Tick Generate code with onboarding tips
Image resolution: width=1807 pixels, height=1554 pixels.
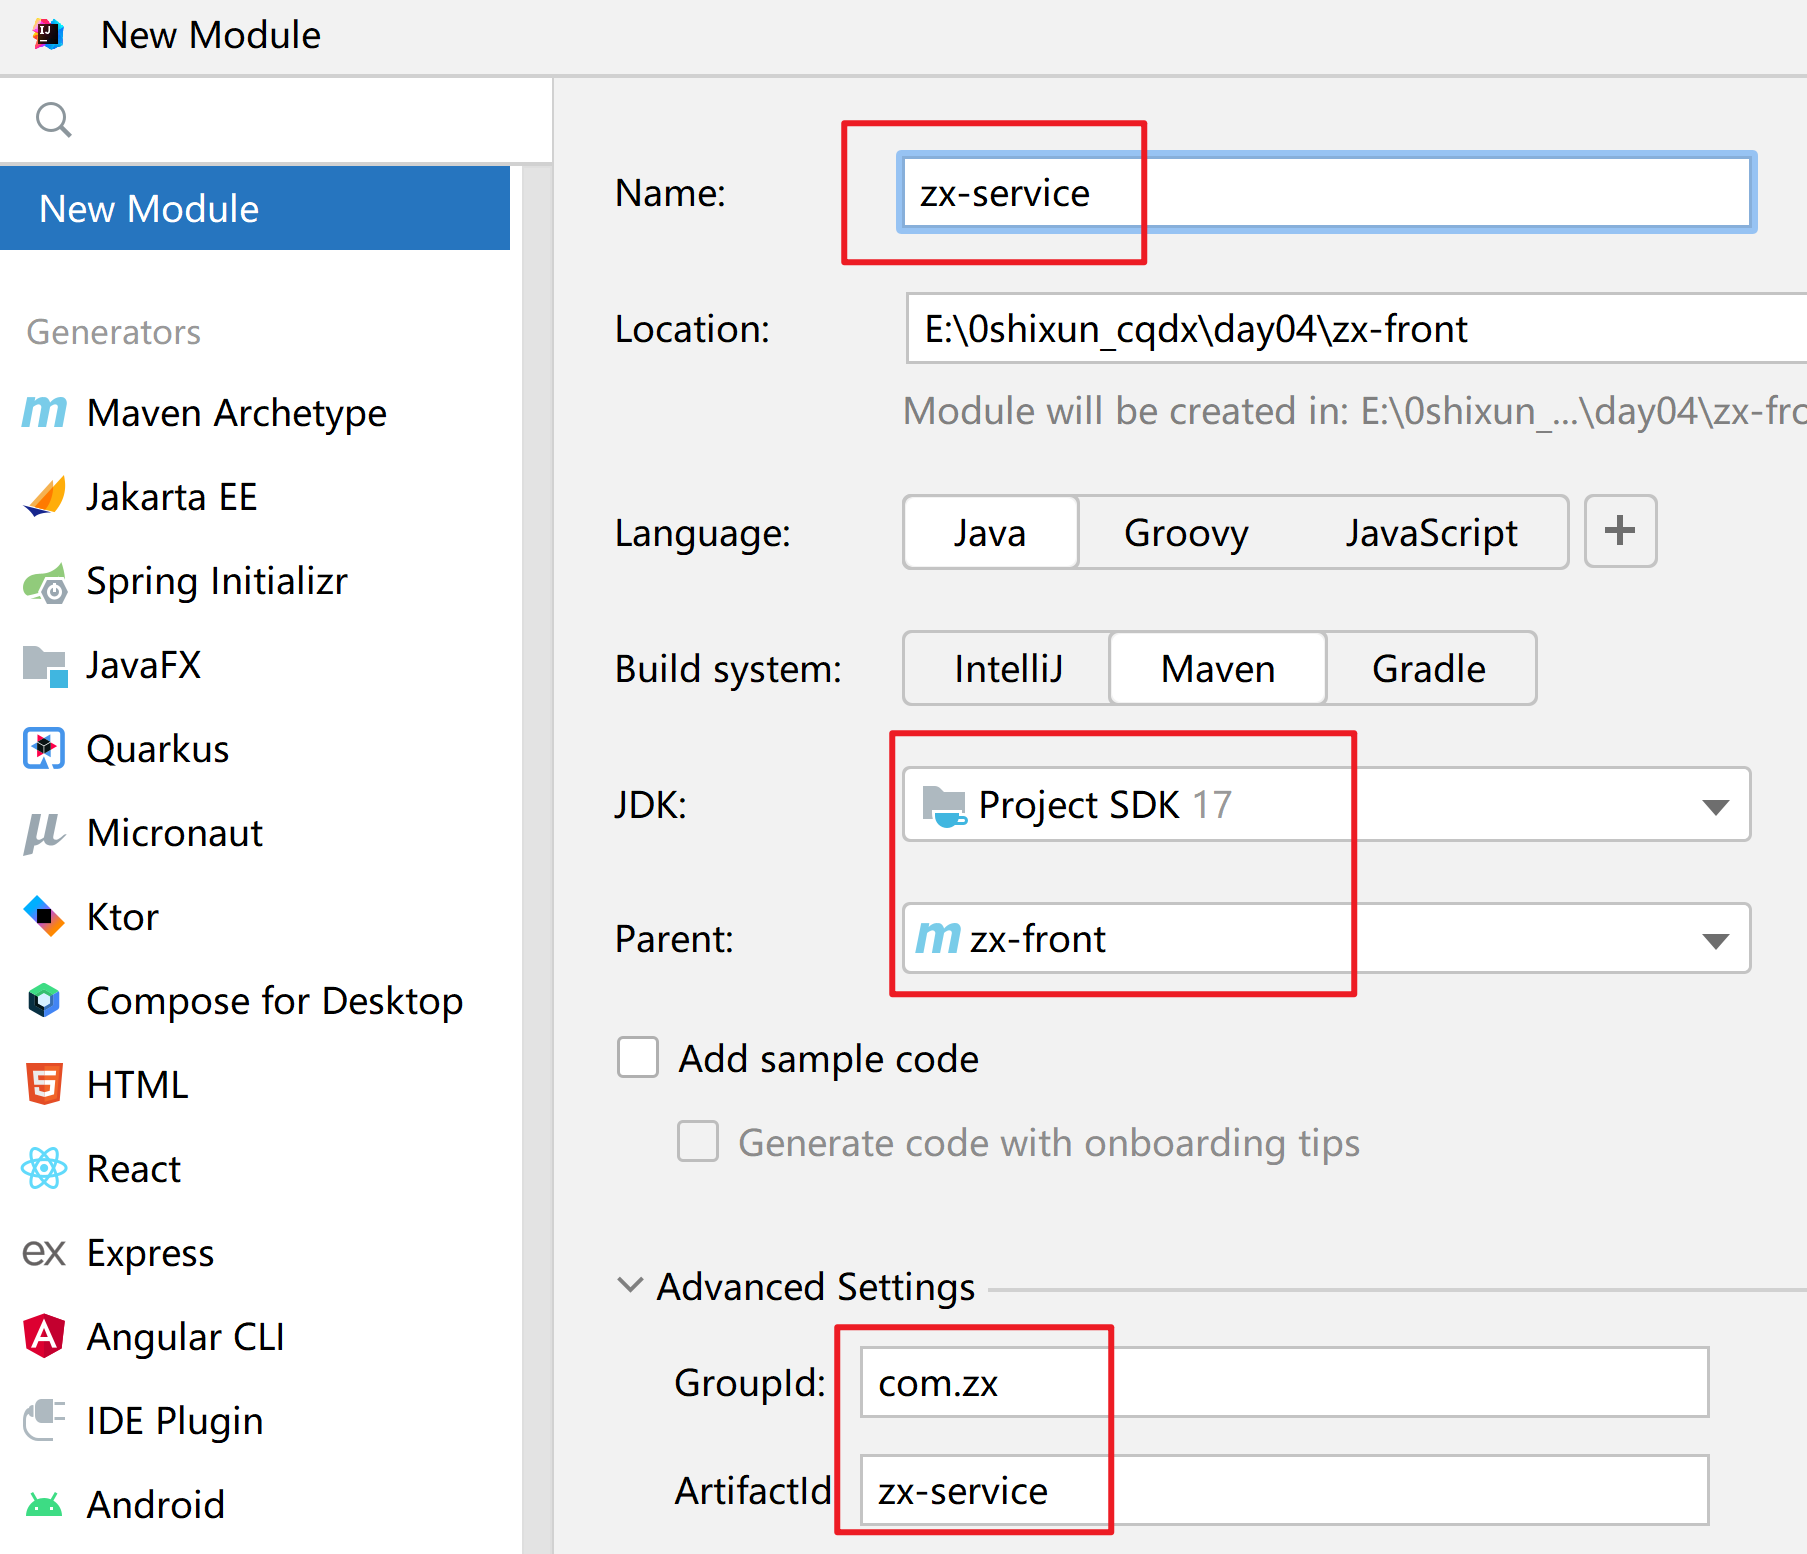tap(698, 1141)
